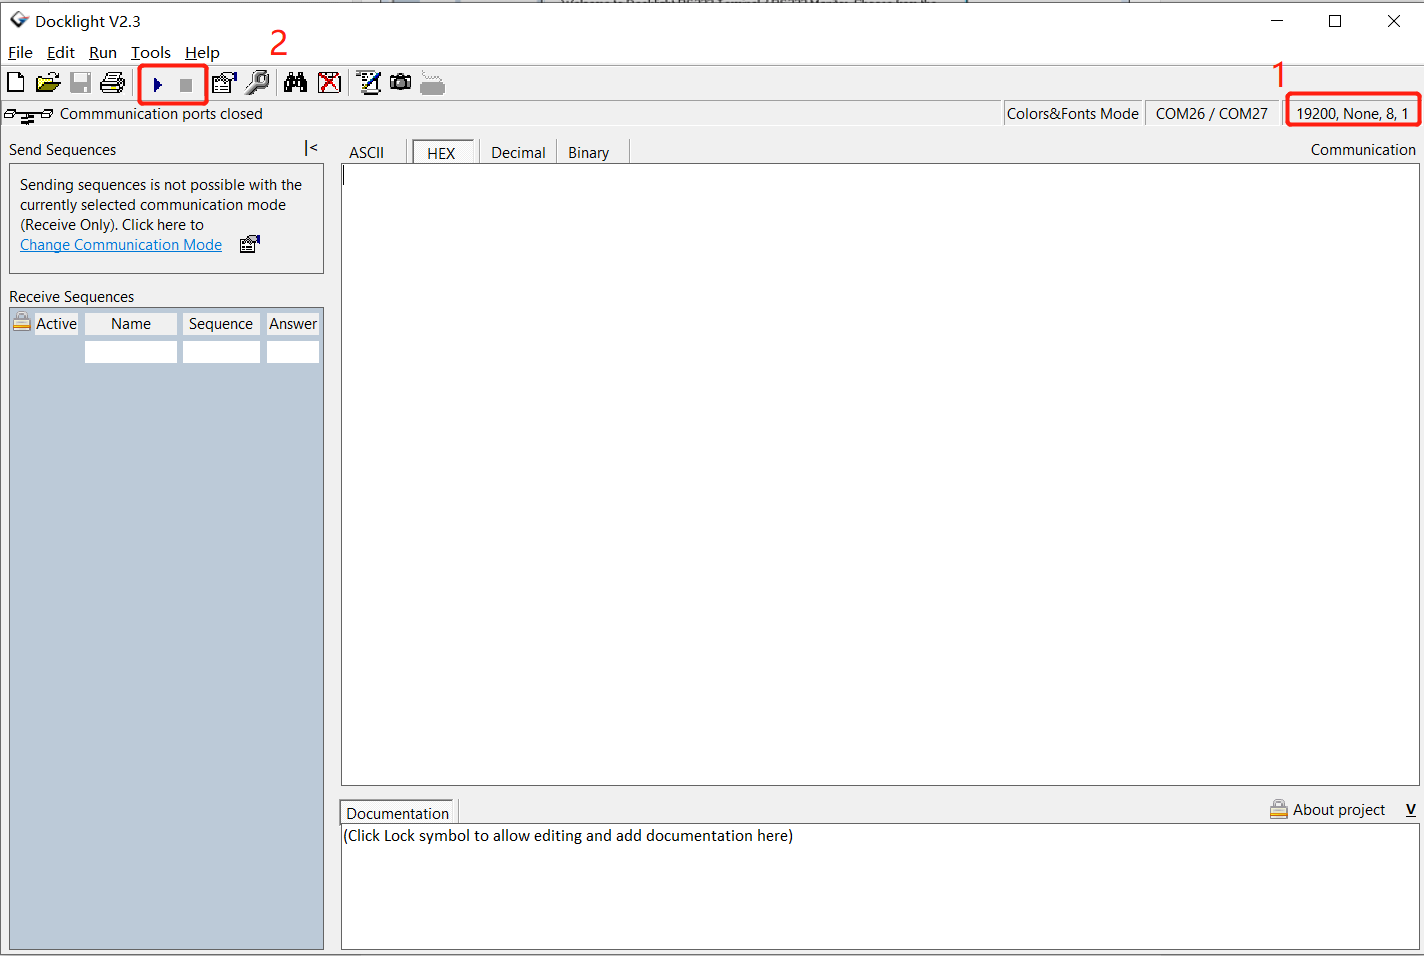Clear the communication window with the red X icon
Screen dimensions: 1424x956
click(329, 83)
